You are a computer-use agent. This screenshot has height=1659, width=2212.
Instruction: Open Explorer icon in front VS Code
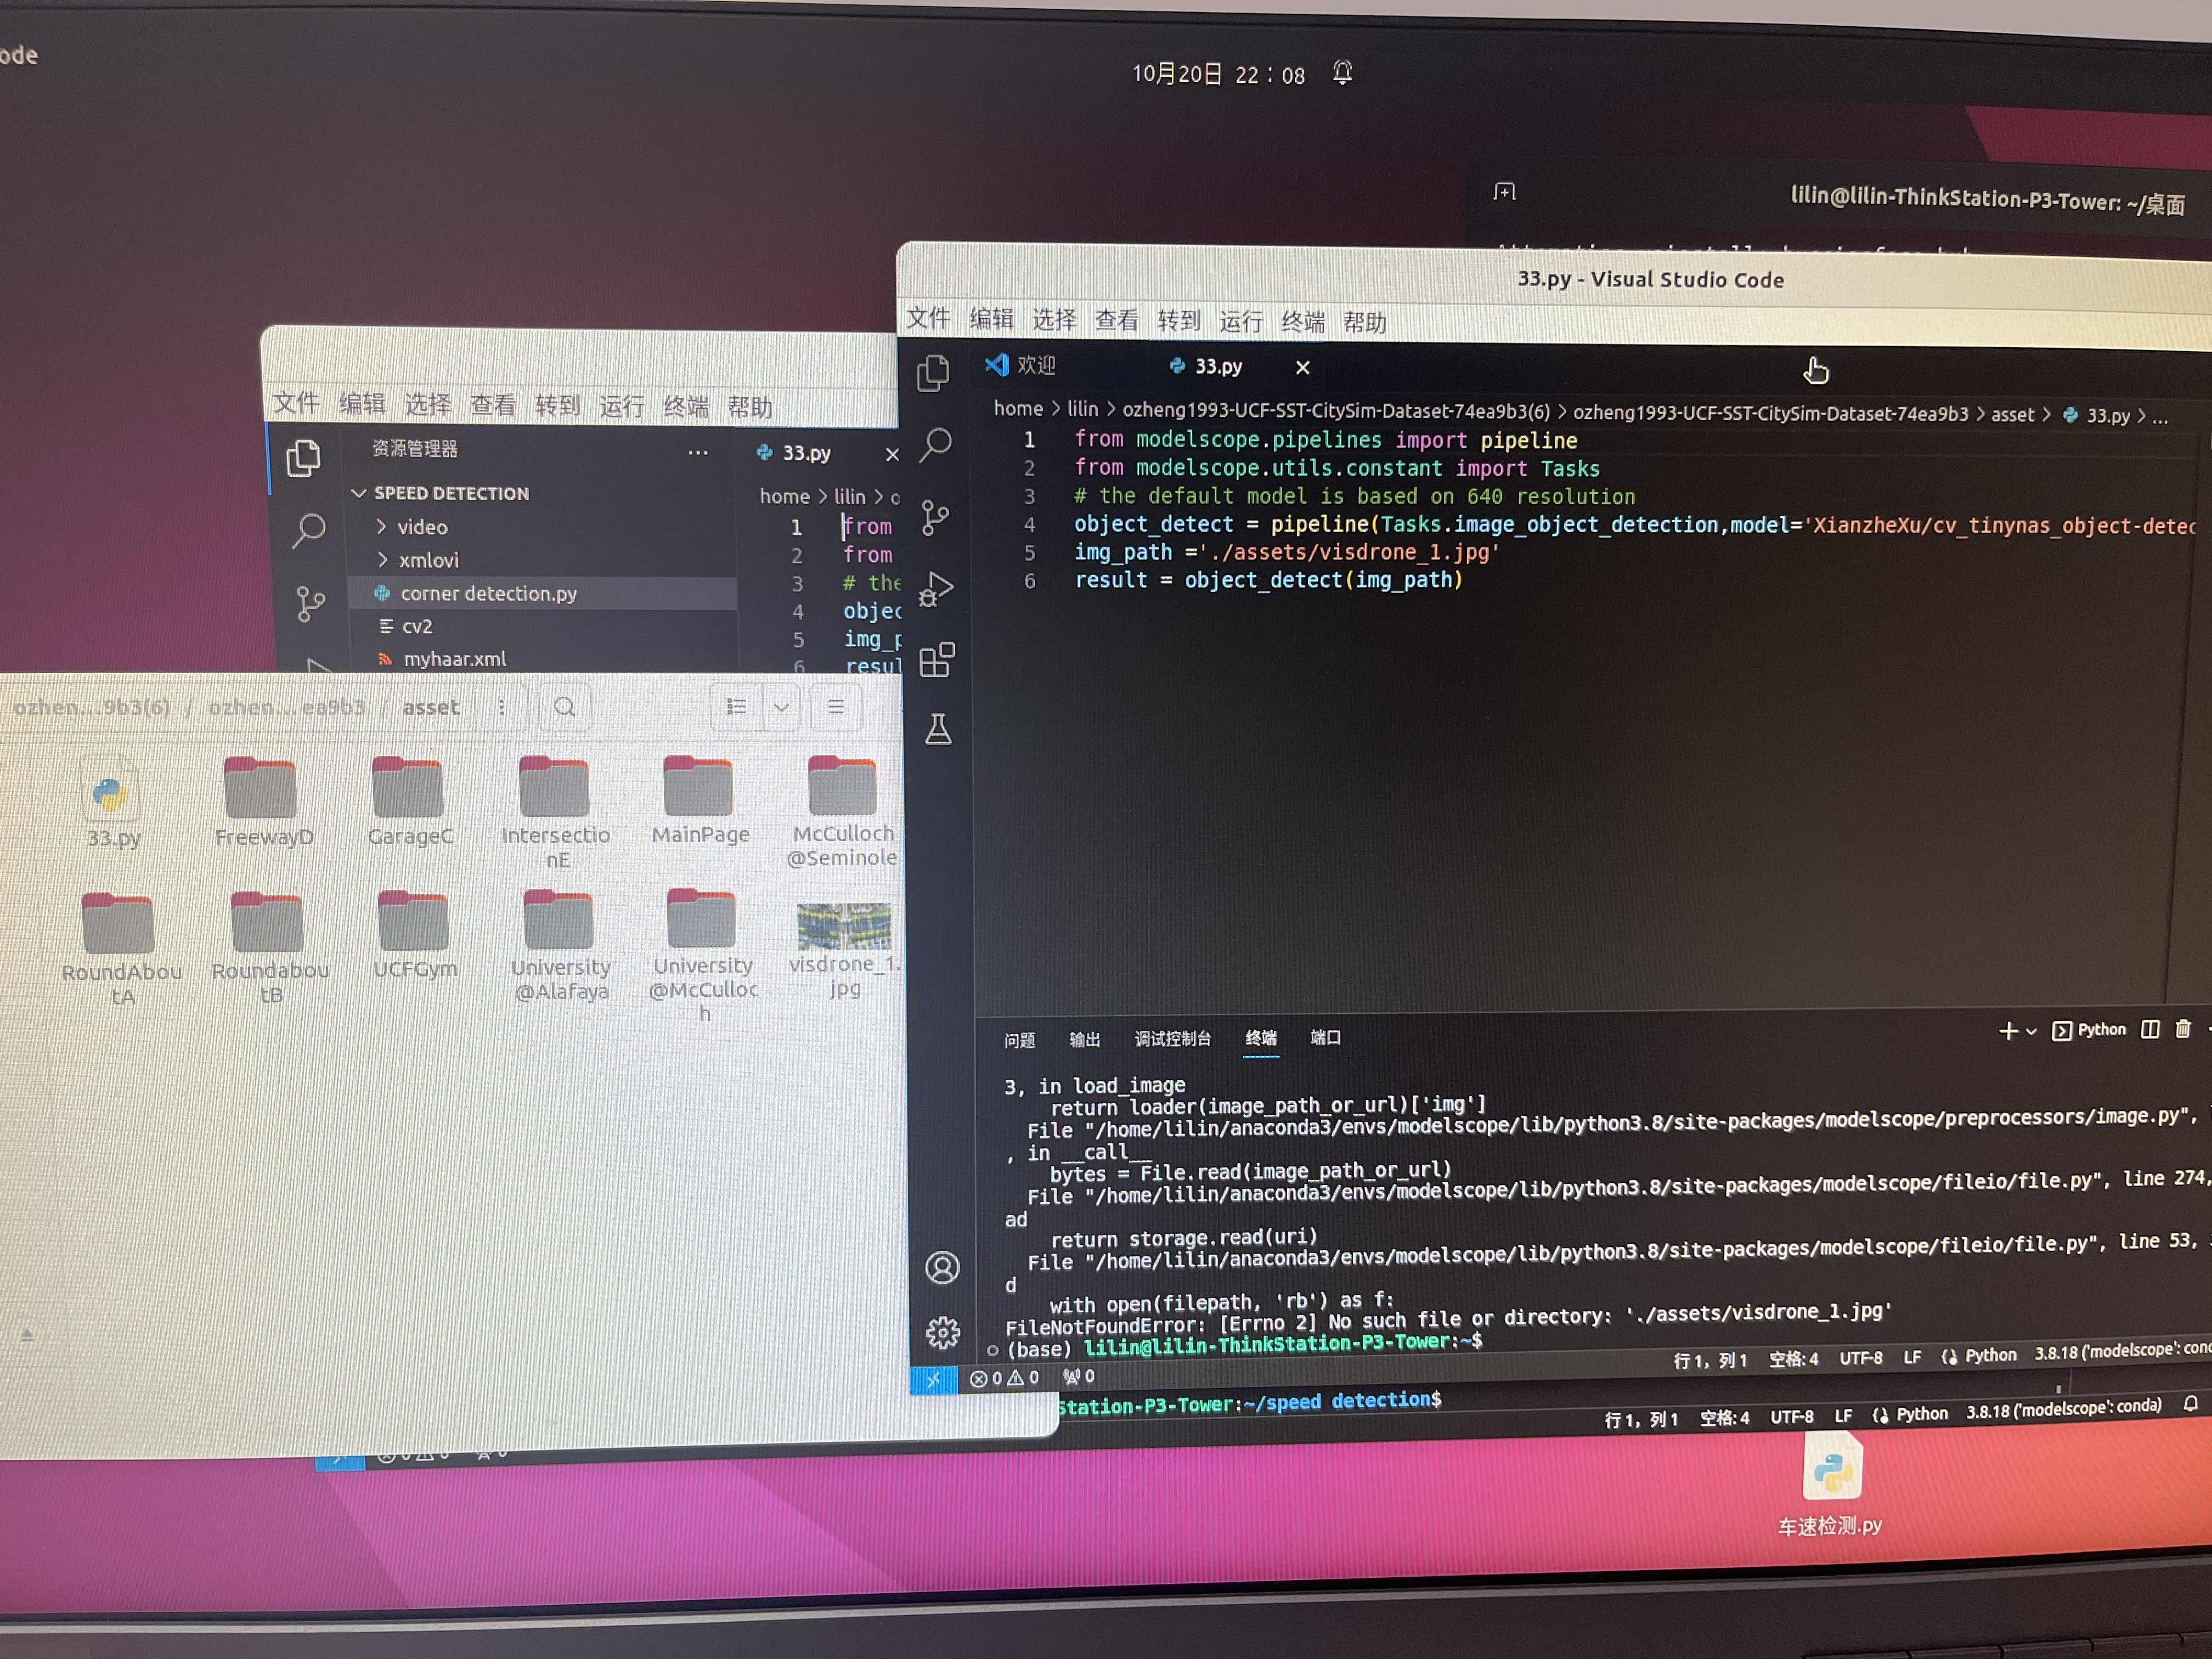[933, 373]
